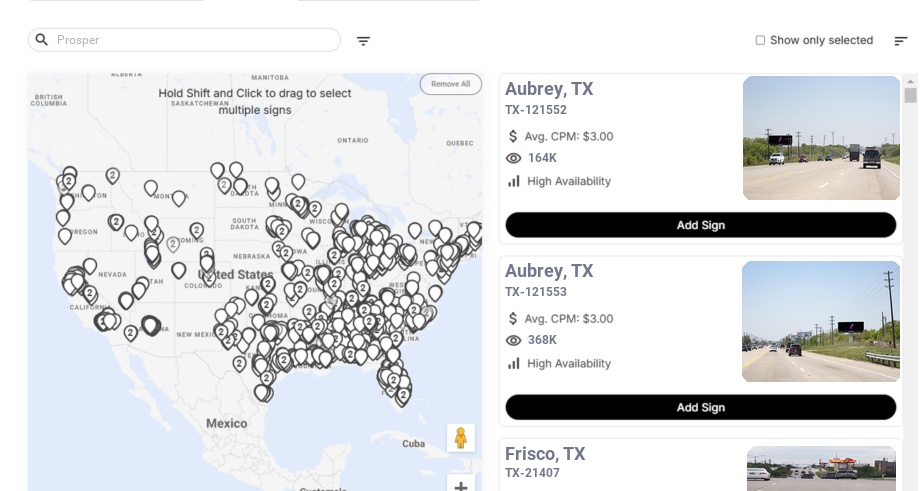
Task: Click the listing scrollbar thumb
Action: point(910,95)
